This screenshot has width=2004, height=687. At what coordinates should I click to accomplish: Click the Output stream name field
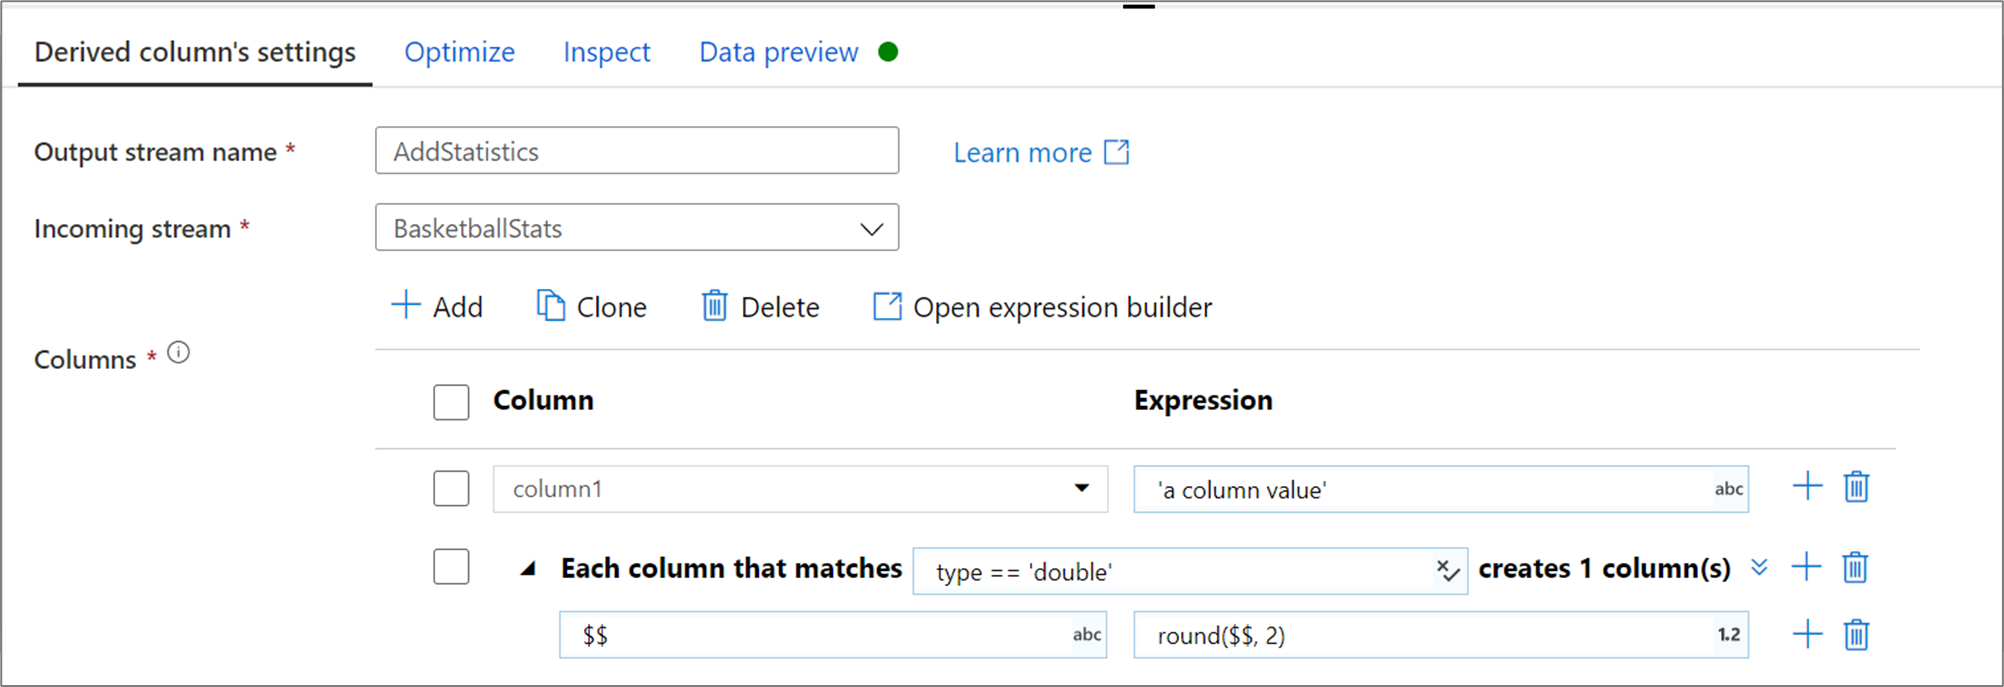(x=637, y=151)
